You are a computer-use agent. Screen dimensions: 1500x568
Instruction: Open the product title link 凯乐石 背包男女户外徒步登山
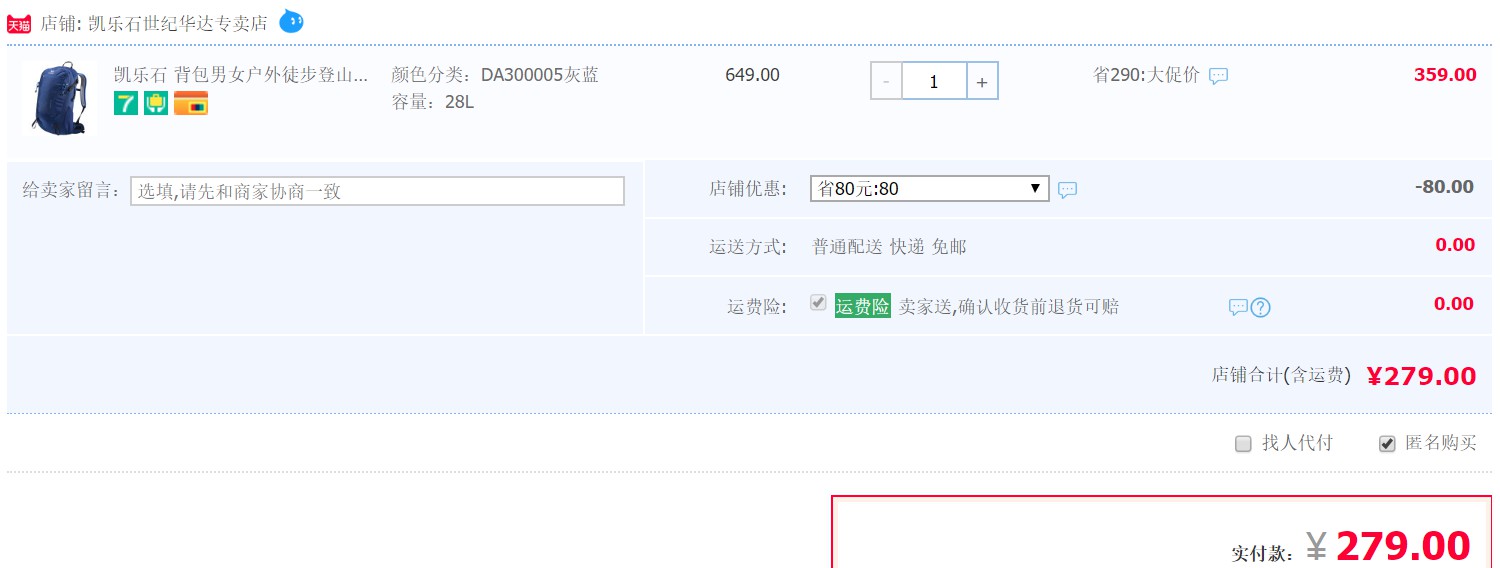click(241, 75)
